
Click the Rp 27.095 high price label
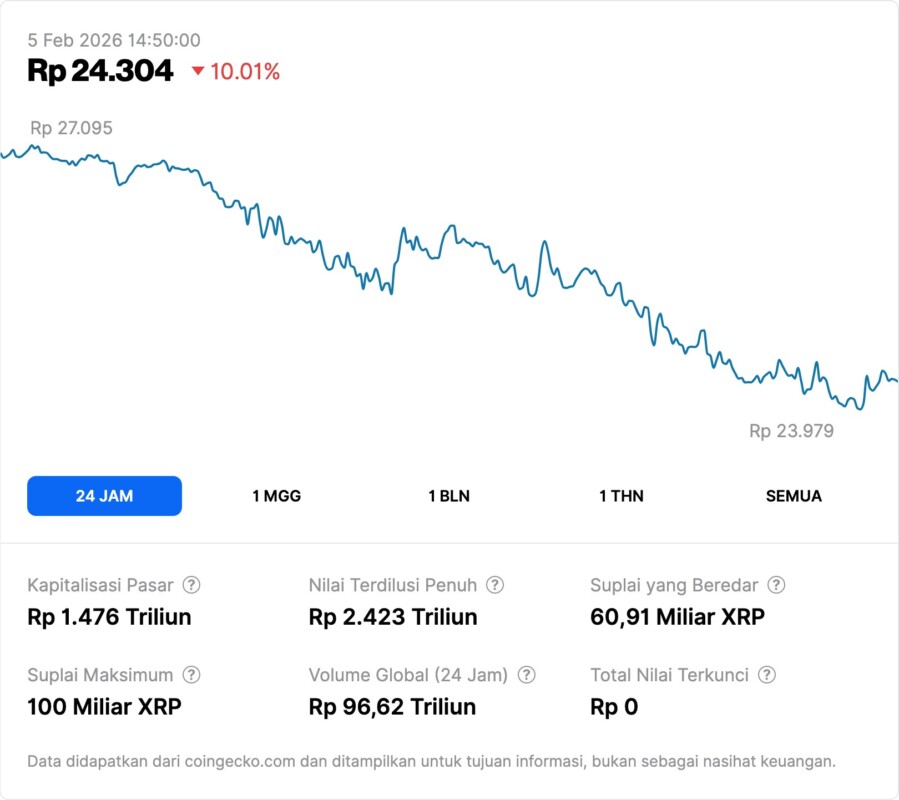71,128
